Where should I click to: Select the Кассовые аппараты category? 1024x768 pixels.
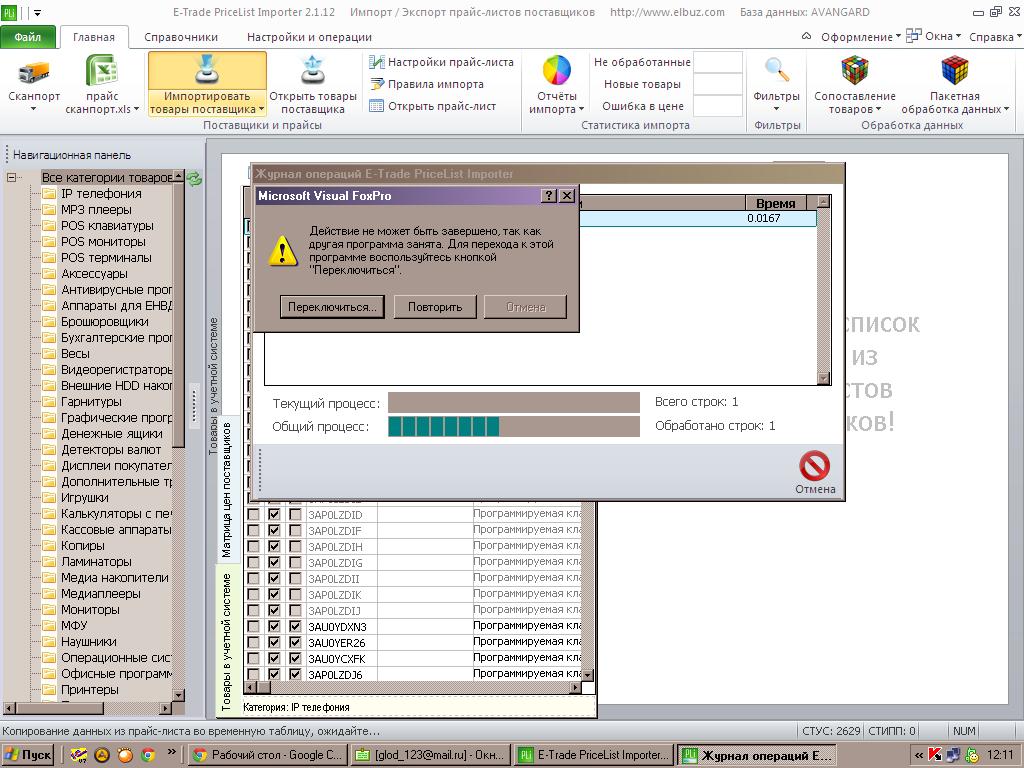[x=116, y=530]
